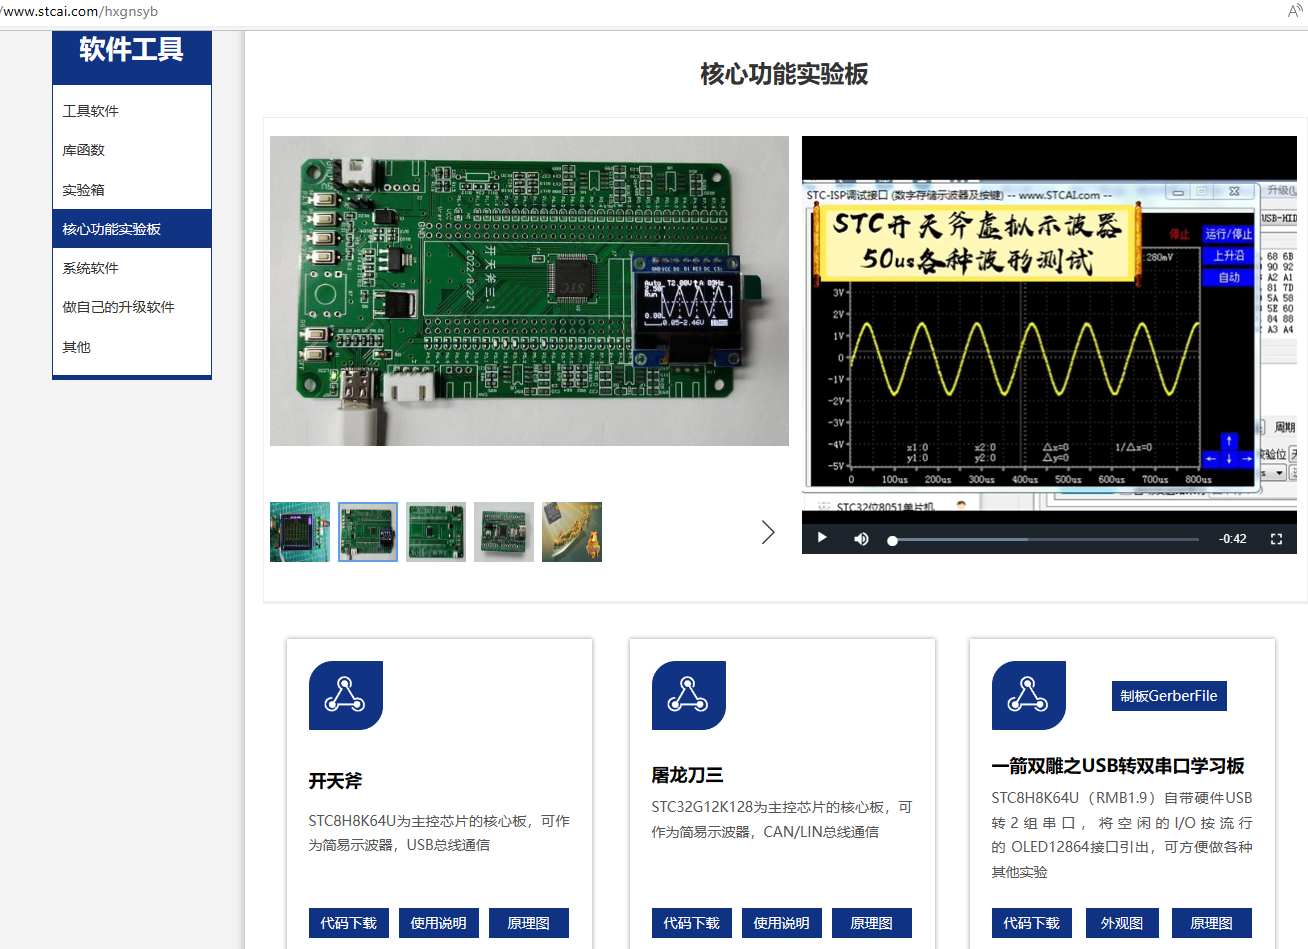Click the 开天斧 card title
This screenshot has width=1308, height=949.
pos(336,781)
